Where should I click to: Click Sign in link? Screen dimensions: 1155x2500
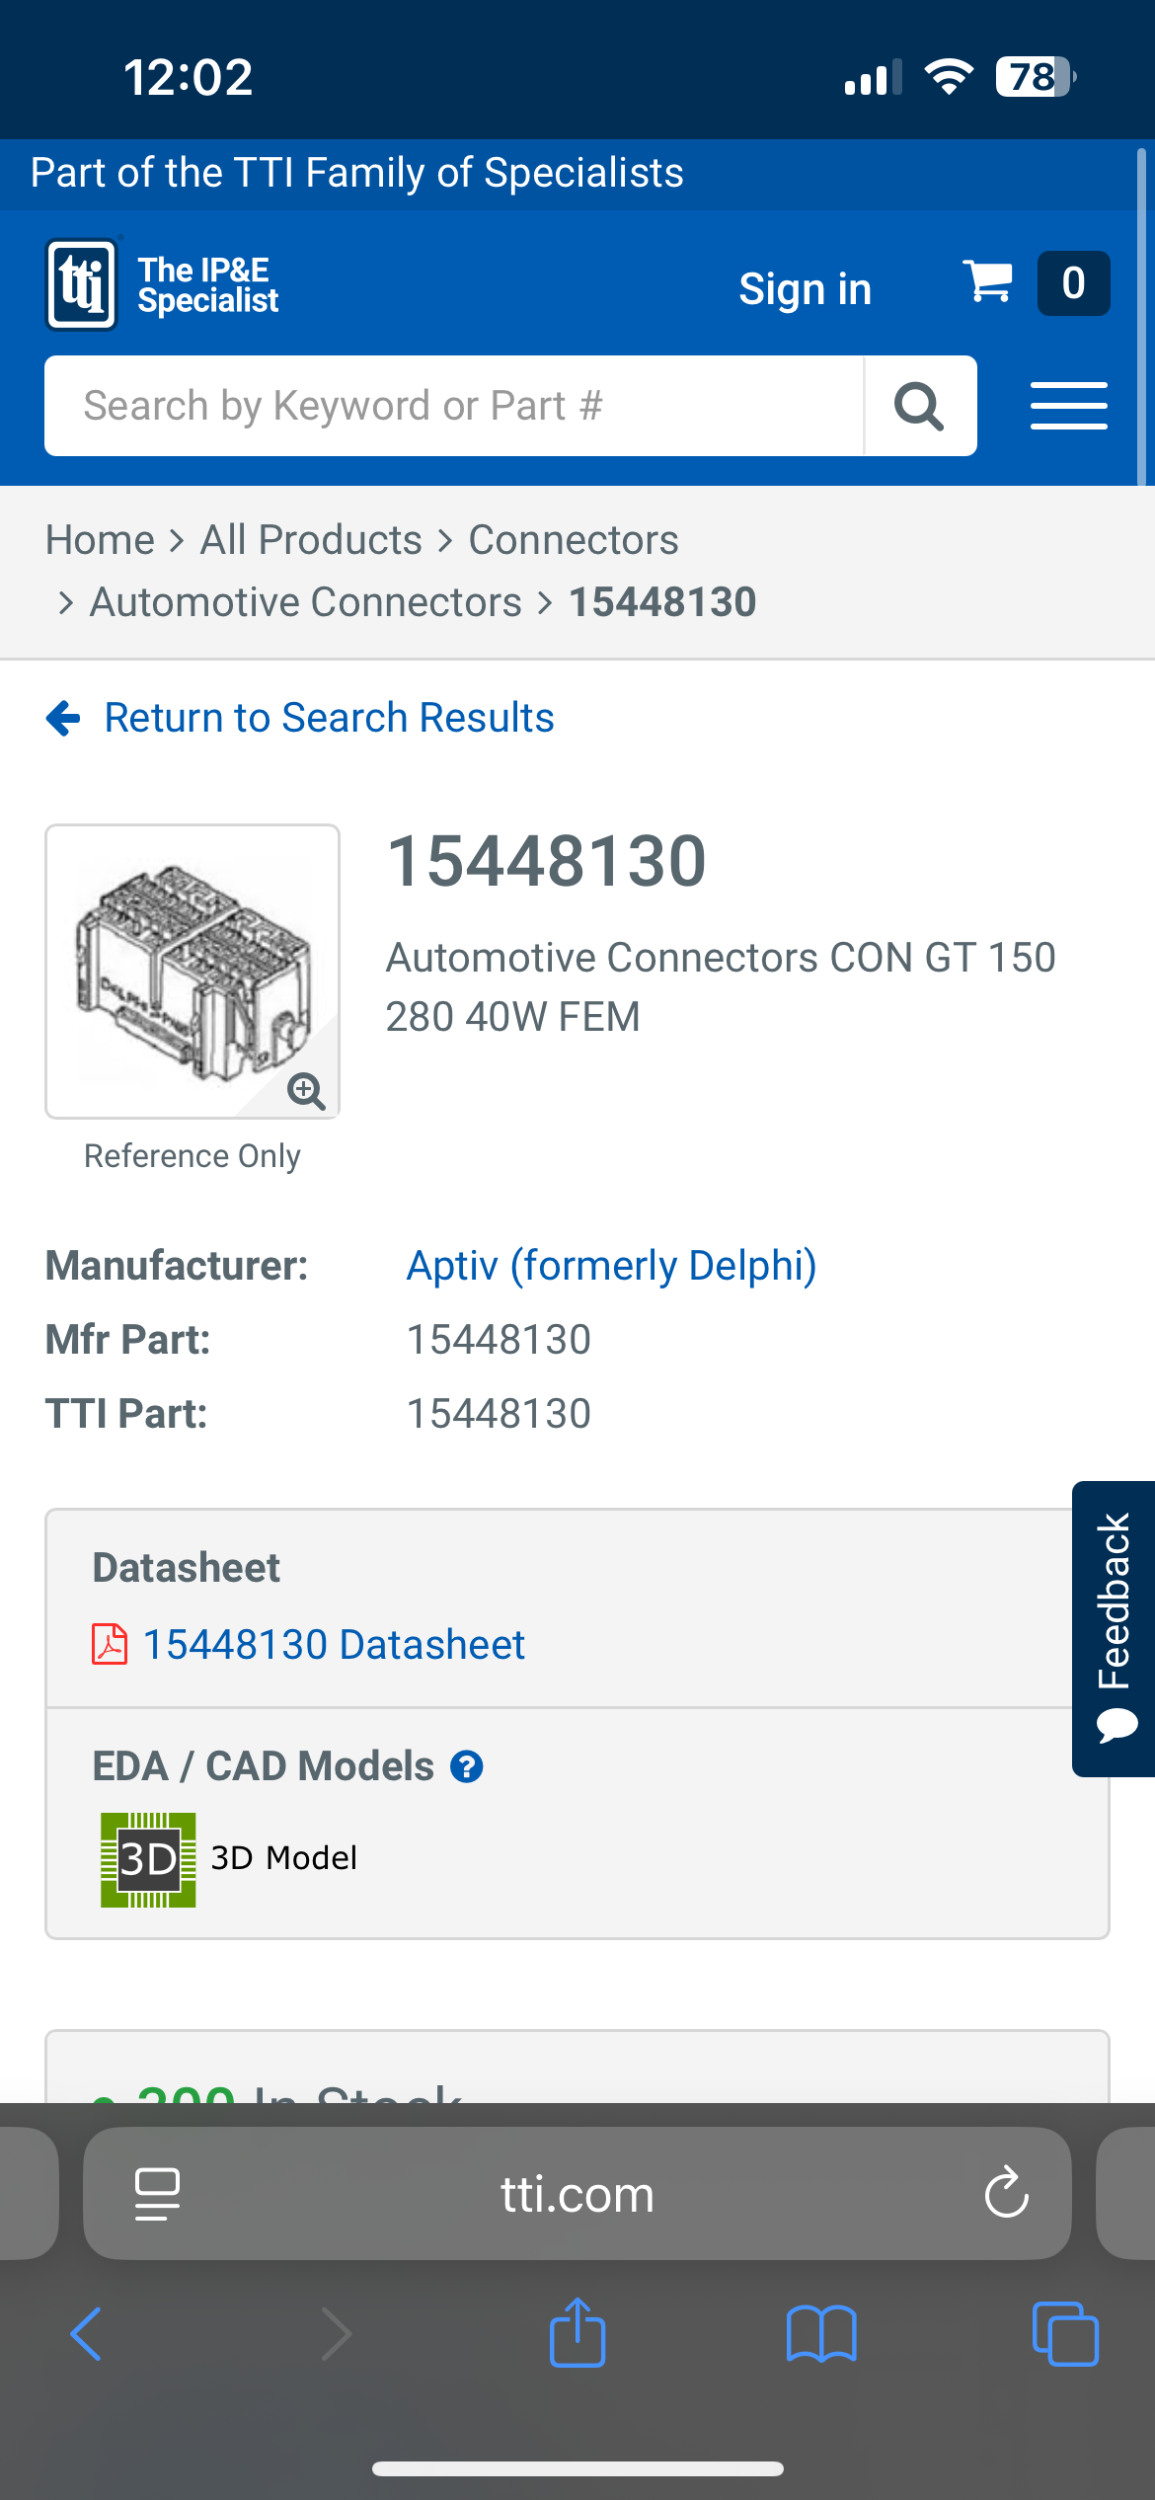point(805,289)
